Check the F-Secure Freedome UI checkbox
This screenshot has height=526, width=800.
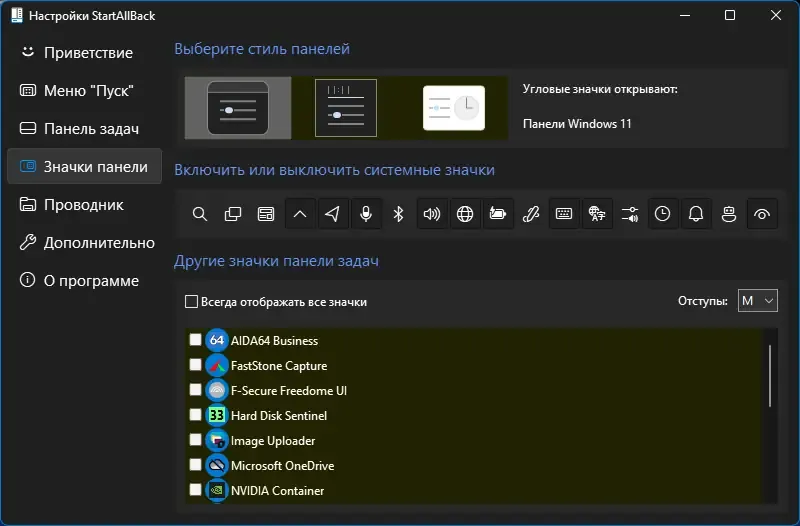(195, 389)
